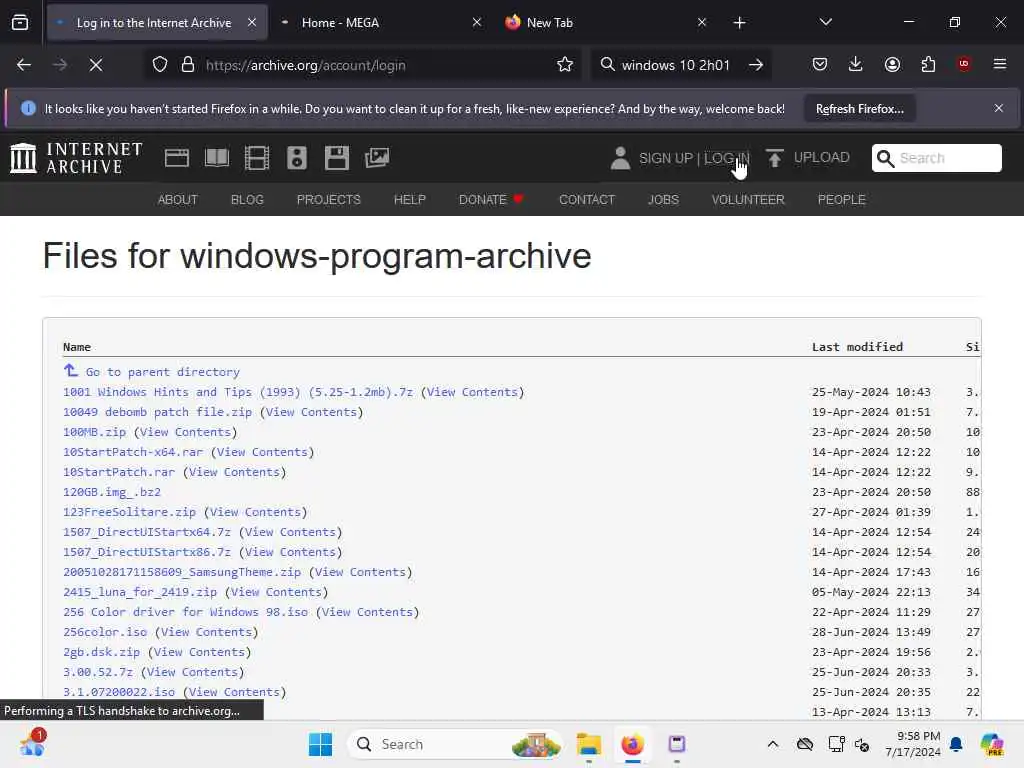
Task: Click the UPLOAD link
Action: (822, 157)
